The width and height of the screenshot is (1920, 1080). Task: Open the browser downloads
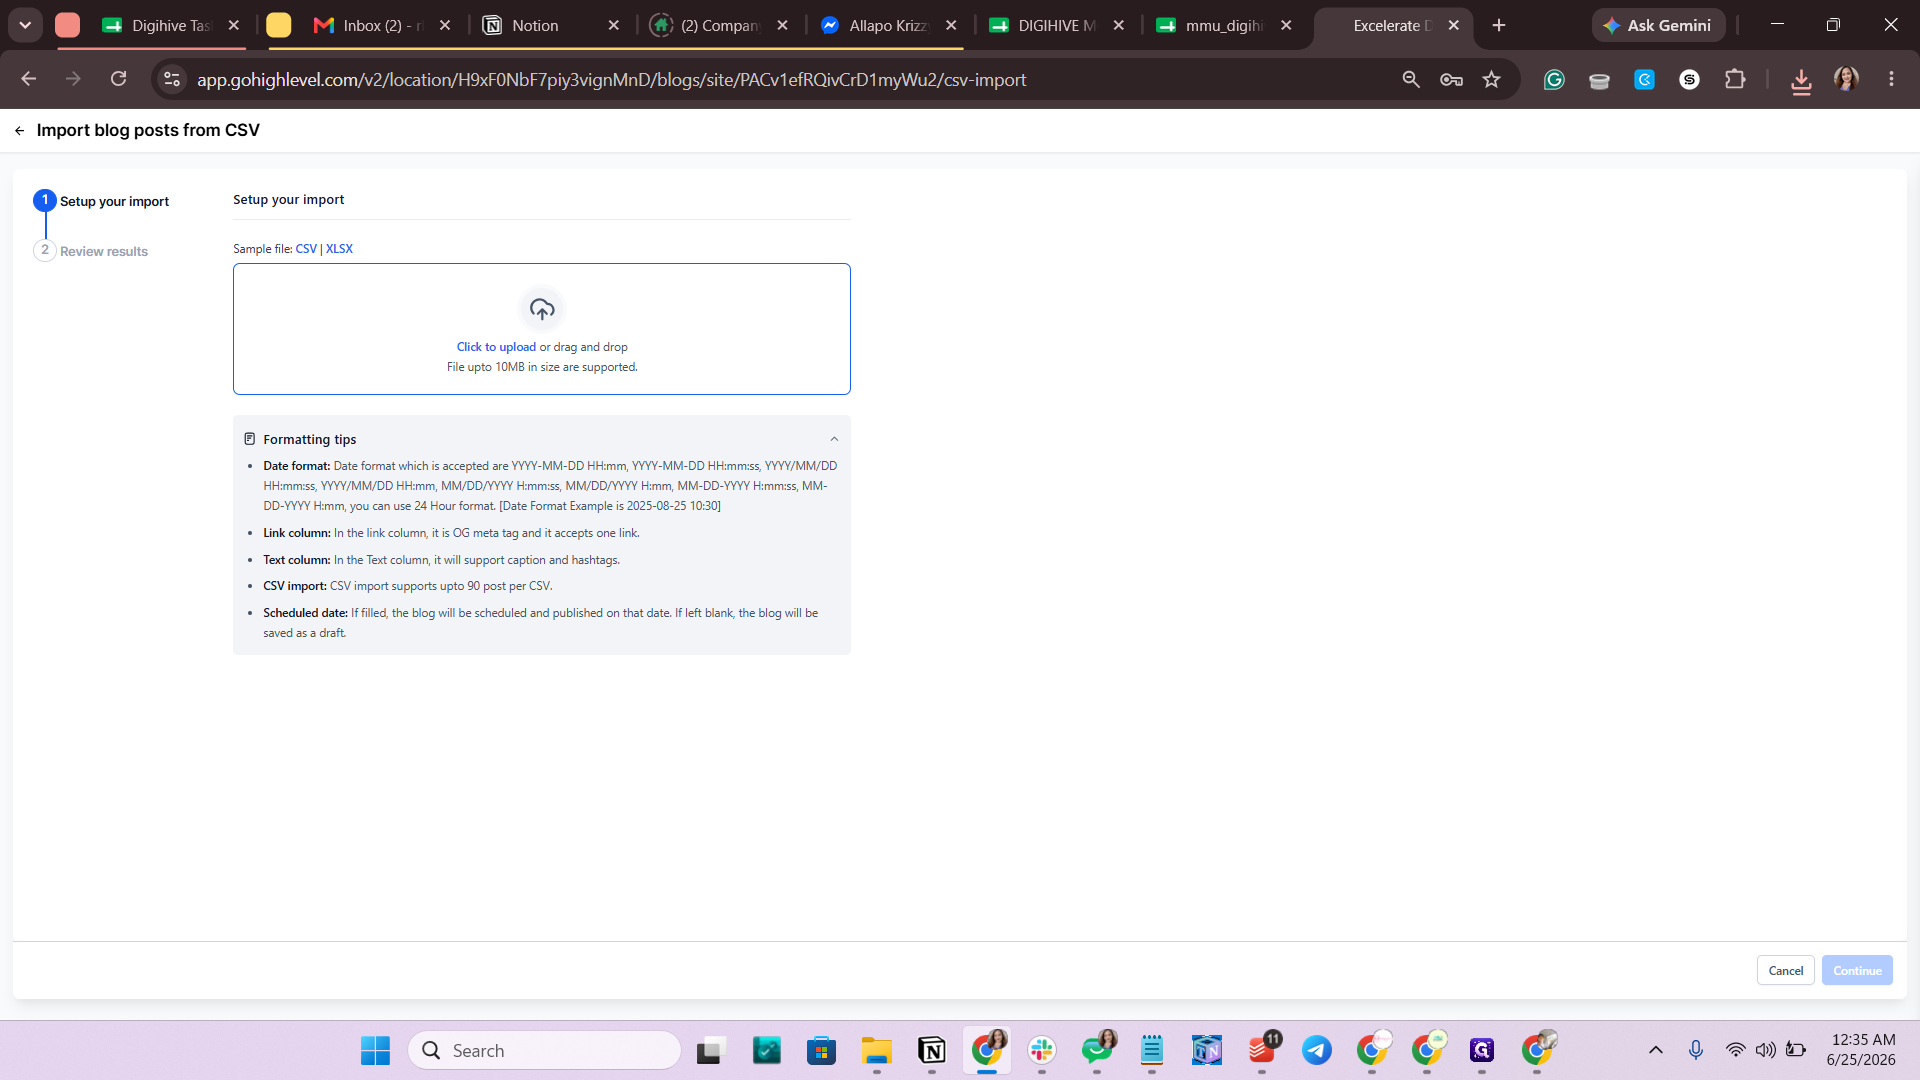tap(1801, 81)
